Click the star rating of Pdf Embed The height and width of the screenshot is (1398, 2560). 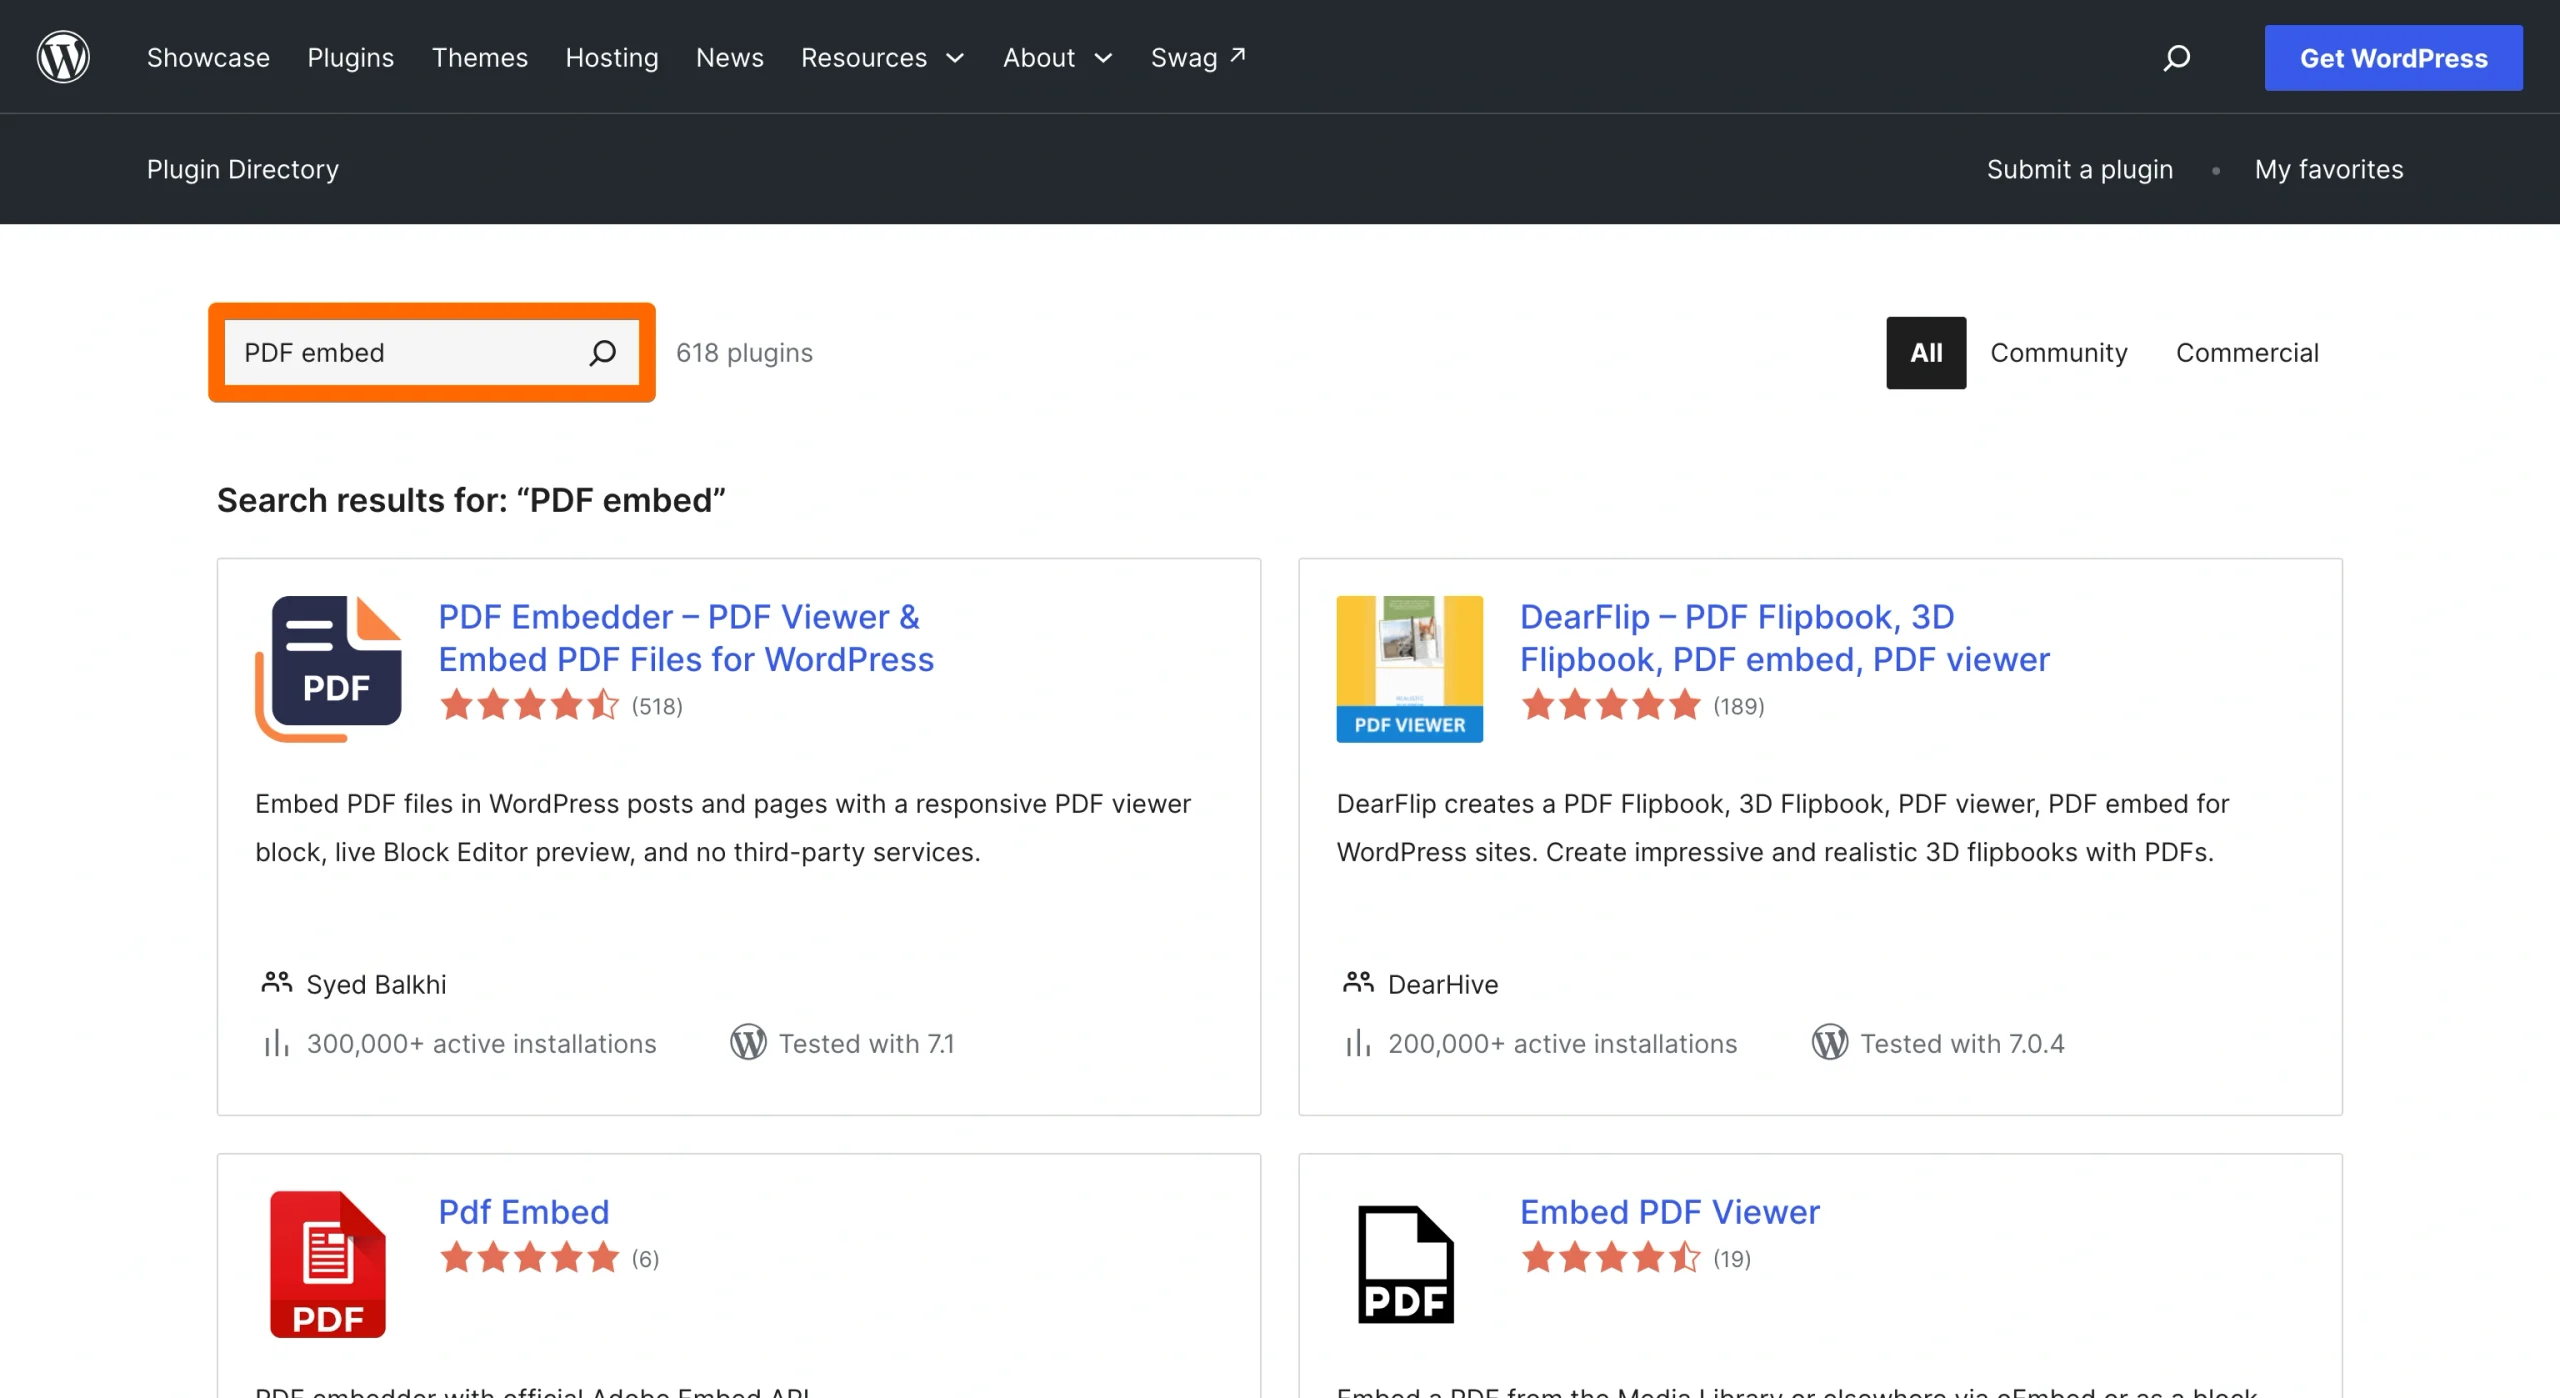(529, 1257)
